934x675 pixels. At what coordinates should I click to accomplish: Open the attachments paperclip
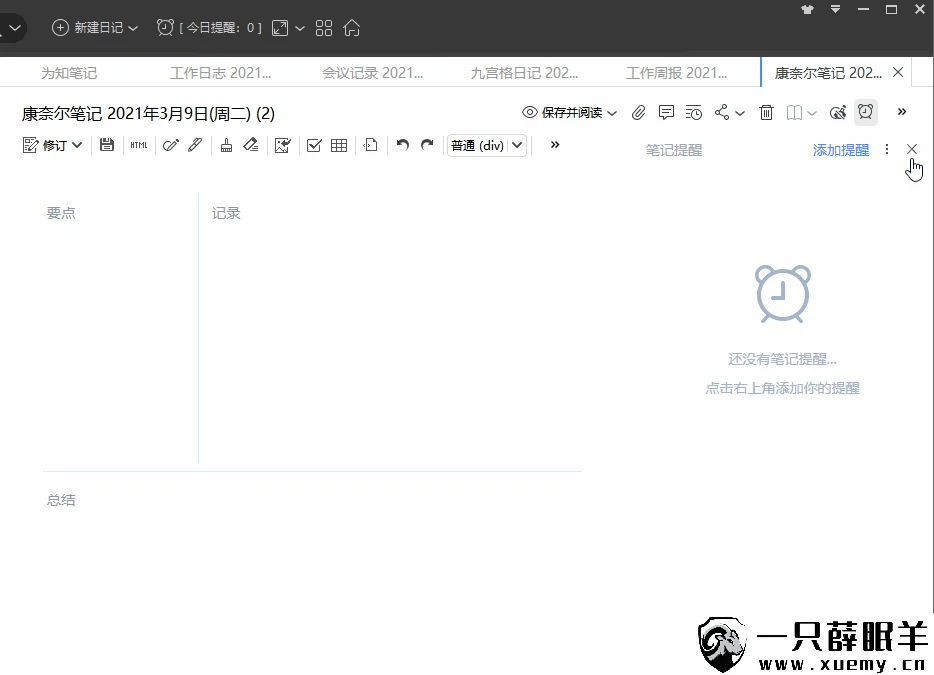point(639,112)
